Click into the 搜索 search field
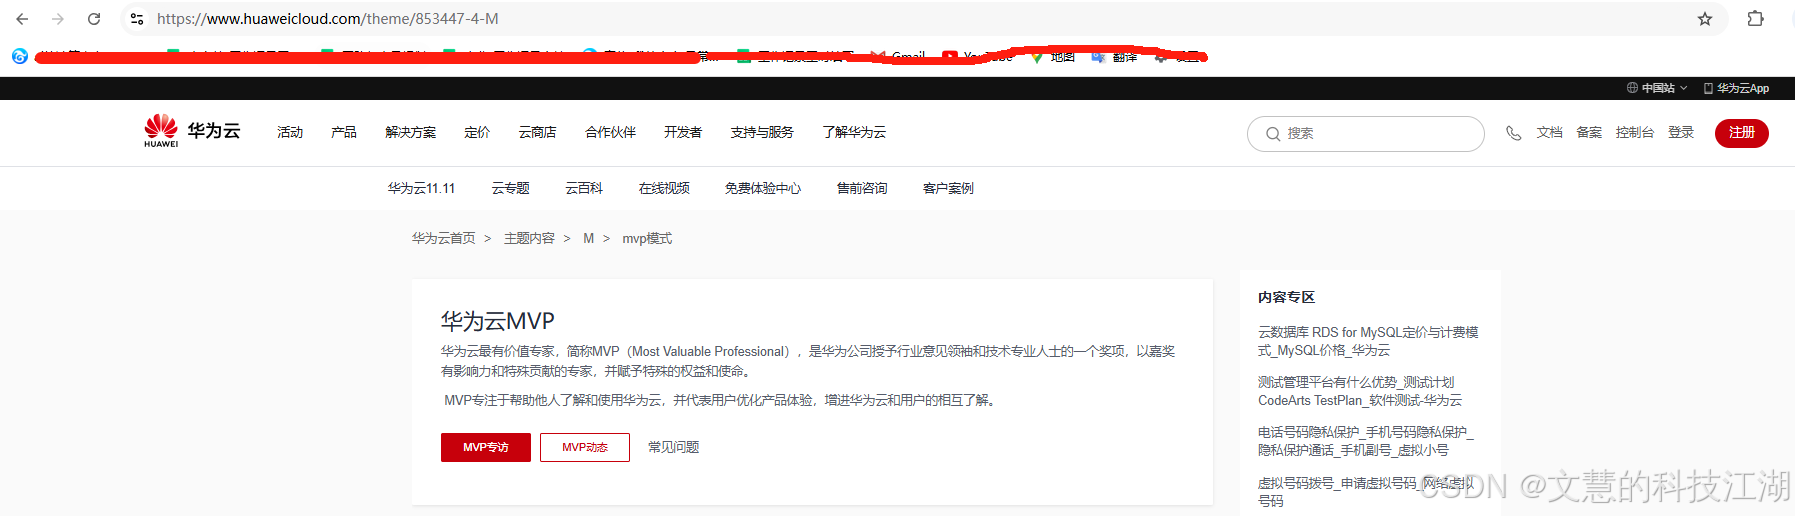Screen dimensions: 1795x516 coord(1366,134)
